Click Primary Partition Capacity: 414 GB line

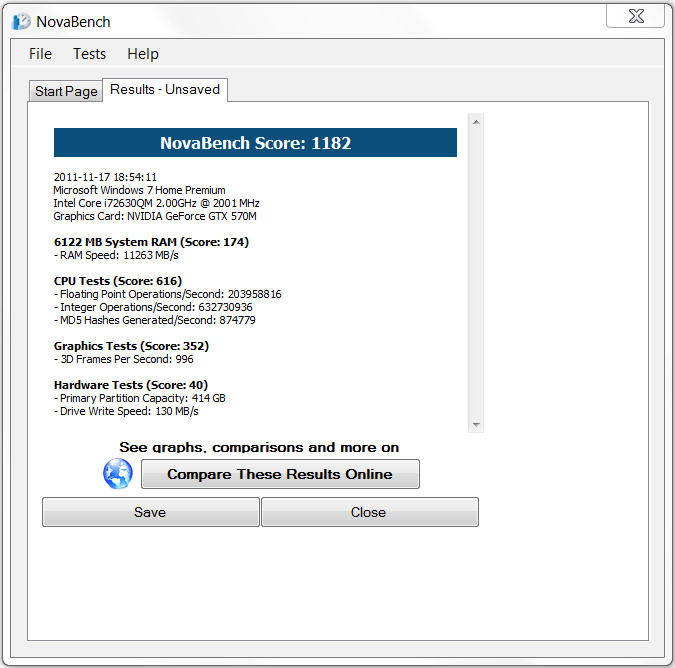click(139, 398)
